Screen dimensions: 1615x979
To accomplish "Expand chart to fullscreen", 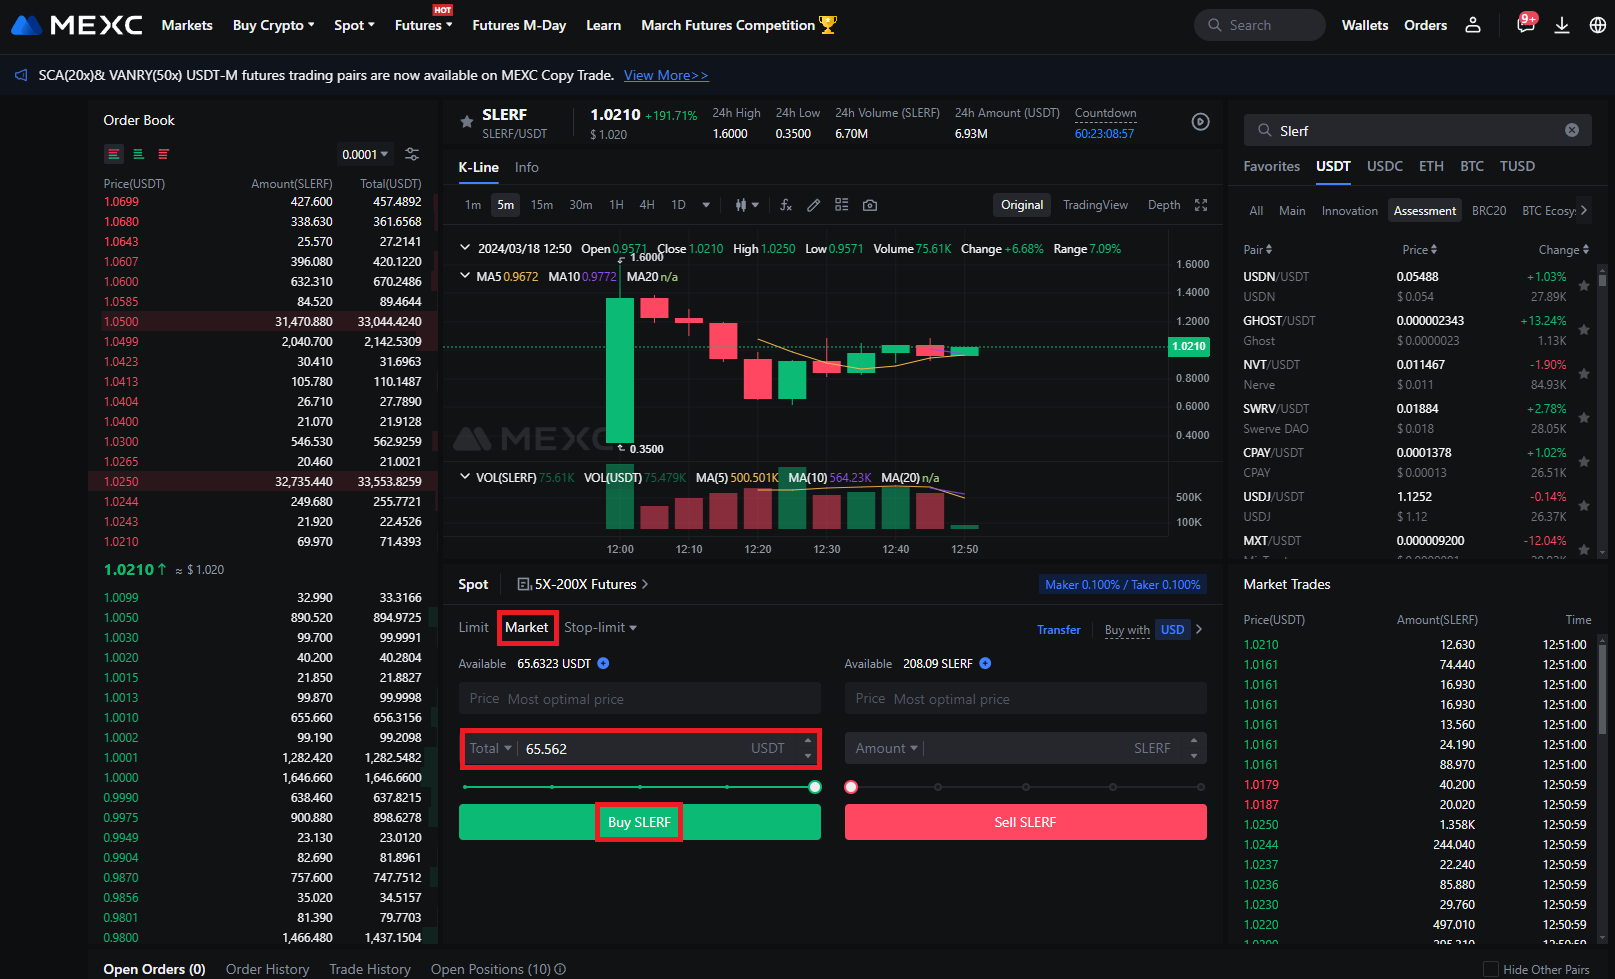I will (1201, 205).
